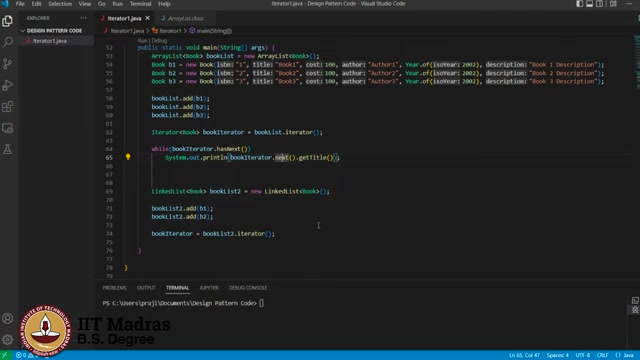
Task: Open the File menu
Action: 20,4
